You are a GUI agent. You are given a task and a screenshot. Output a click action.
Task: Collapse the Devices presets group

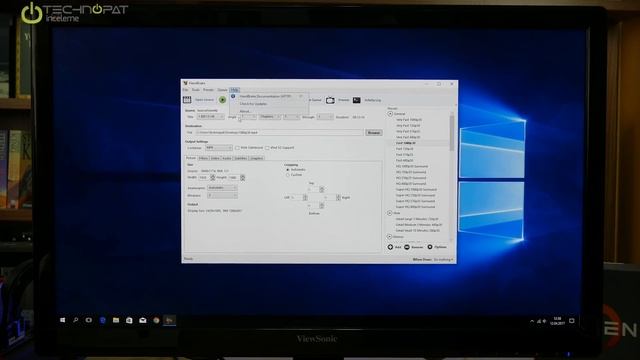tap(389, 237)
